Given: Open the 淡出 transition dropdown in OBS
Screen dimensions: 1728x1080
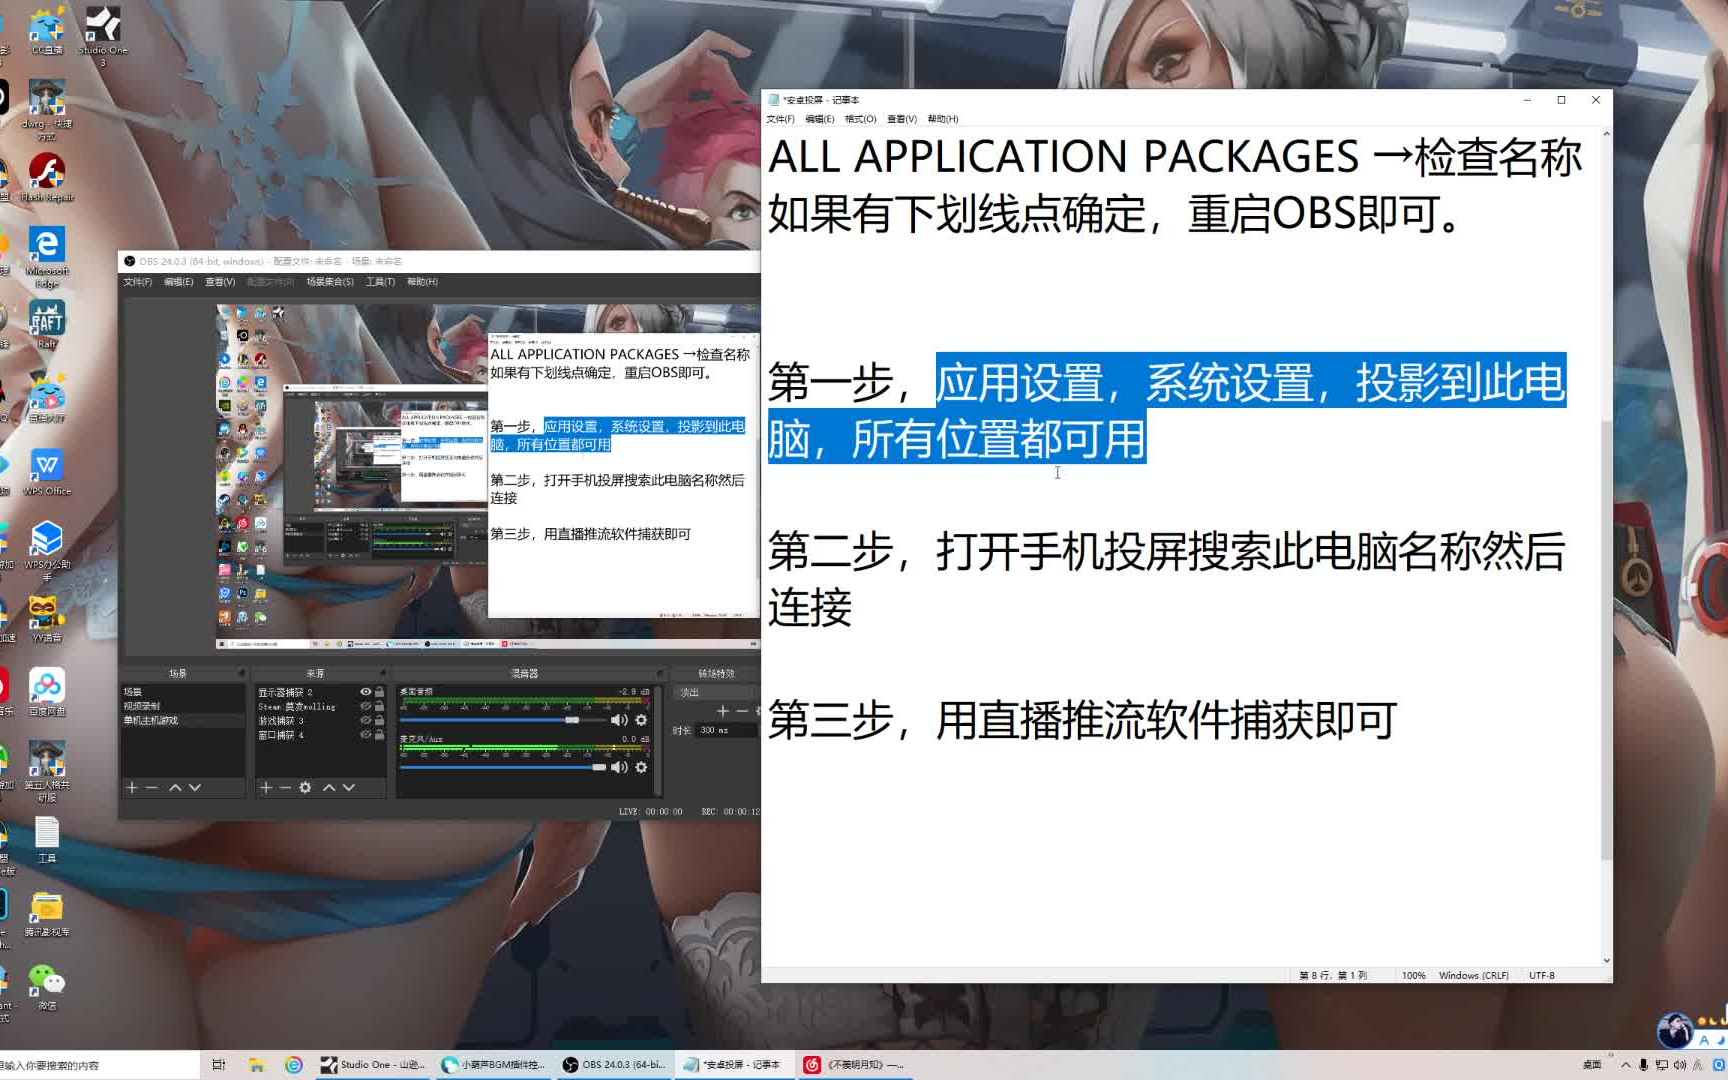Looking at the screenshot, I should (x=717, y=692).
